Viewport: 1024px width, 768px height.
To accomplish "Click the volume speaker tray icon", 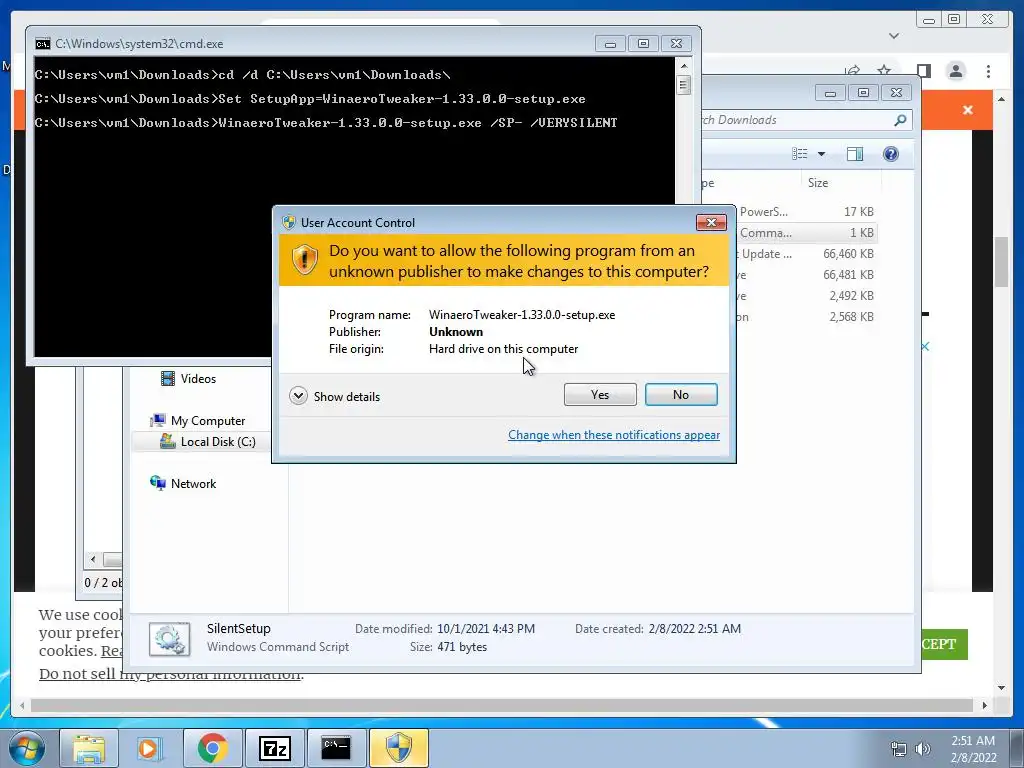I will tap(922, 749).
